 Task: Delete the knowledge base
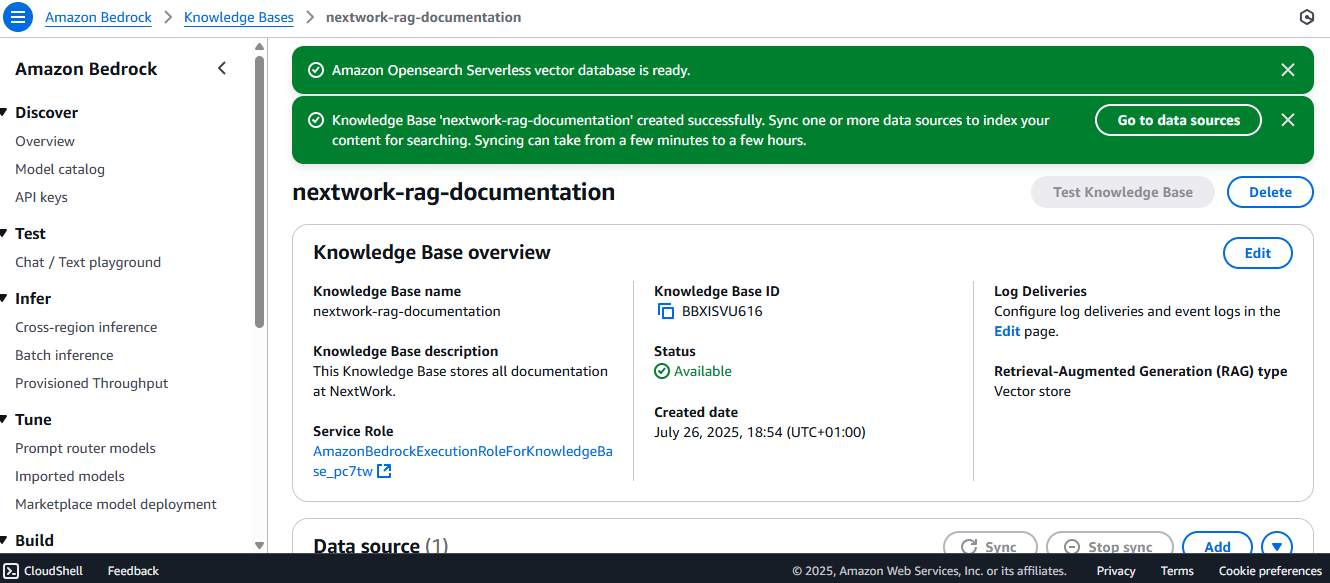pos(1270,192)
